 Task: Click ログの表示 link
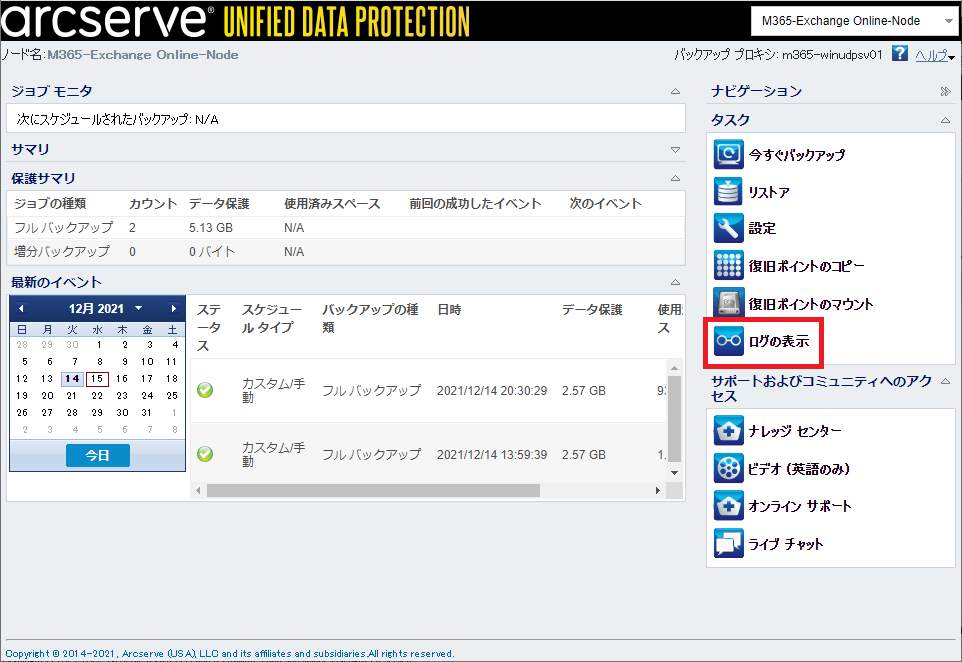779,341
